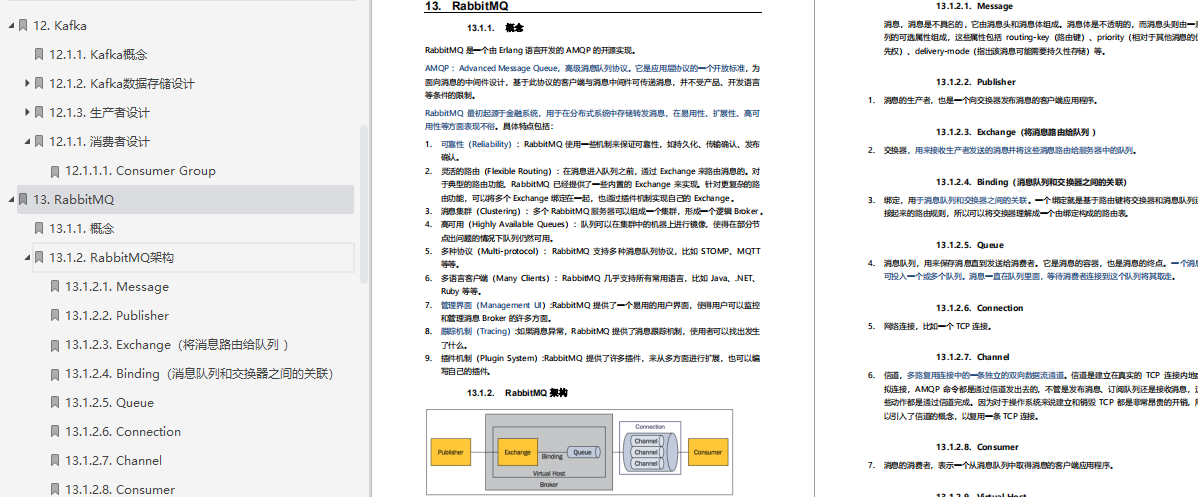This screenshot has height=497, width=1198.
Task: Click bookmark icon beside 13.1.2.2. Publisher
Action: click(55, 316)
